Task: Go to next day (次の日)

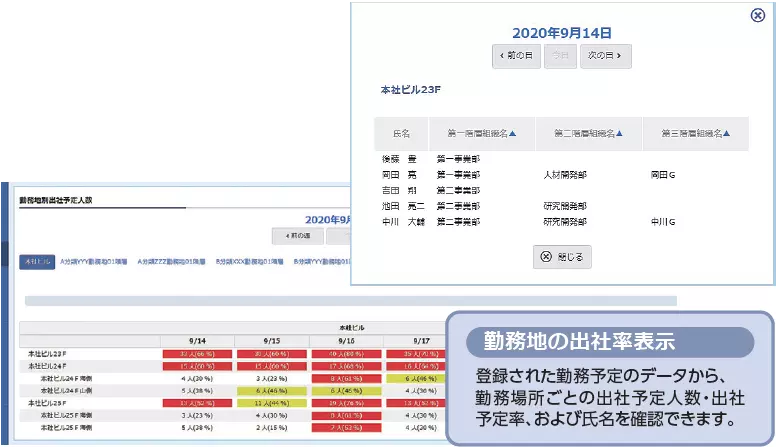Action: point(606,57)
